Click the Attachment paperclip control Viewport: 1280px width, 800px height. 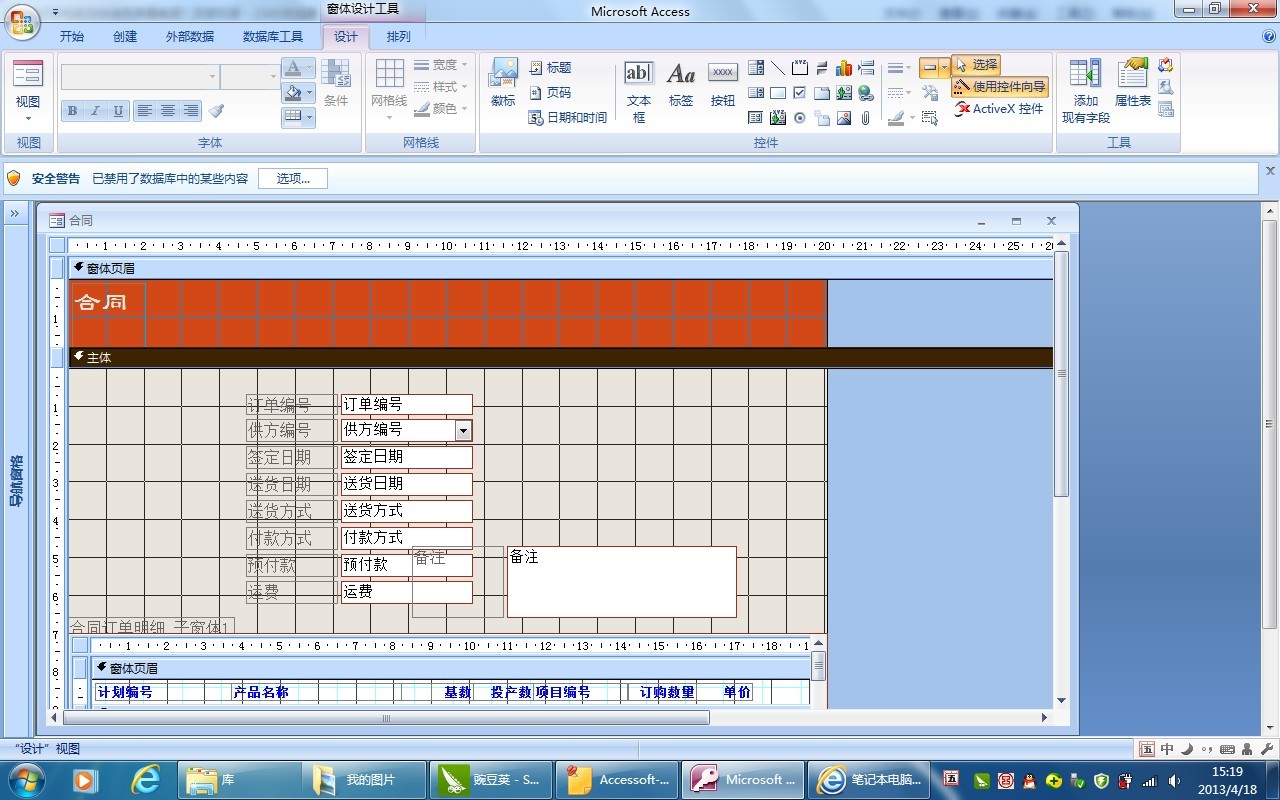click(866, 118)
